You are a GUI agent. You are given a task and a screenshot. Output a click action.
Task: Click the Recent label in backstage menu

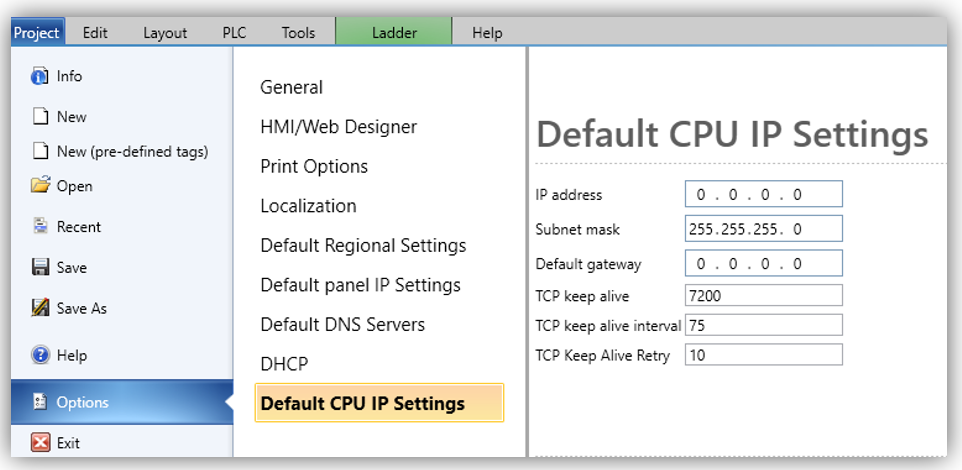click(x=79, y=227)
